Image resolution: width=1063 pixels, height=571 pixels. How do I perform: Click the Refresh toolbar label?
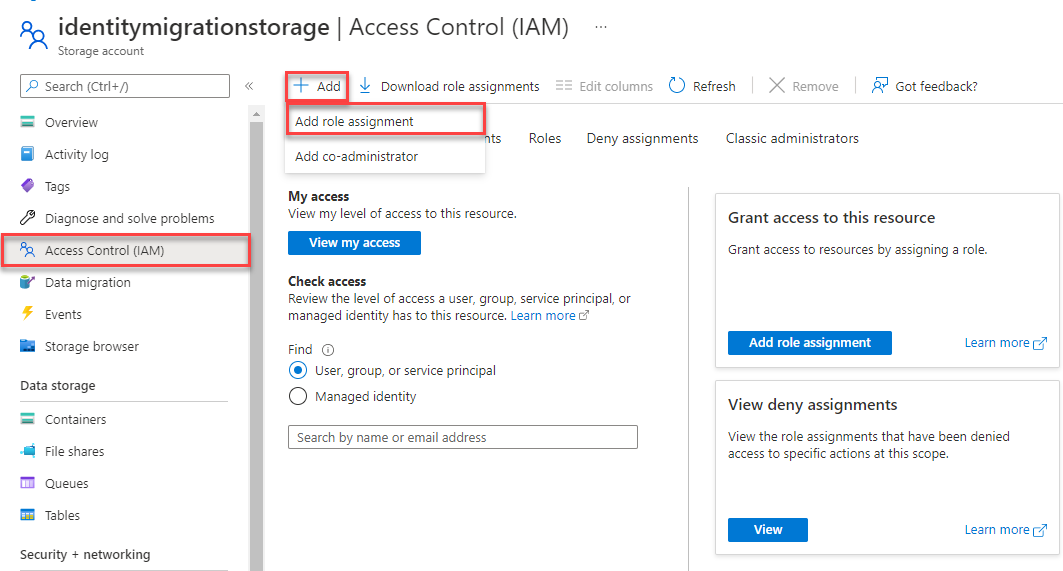pos(714,86)
